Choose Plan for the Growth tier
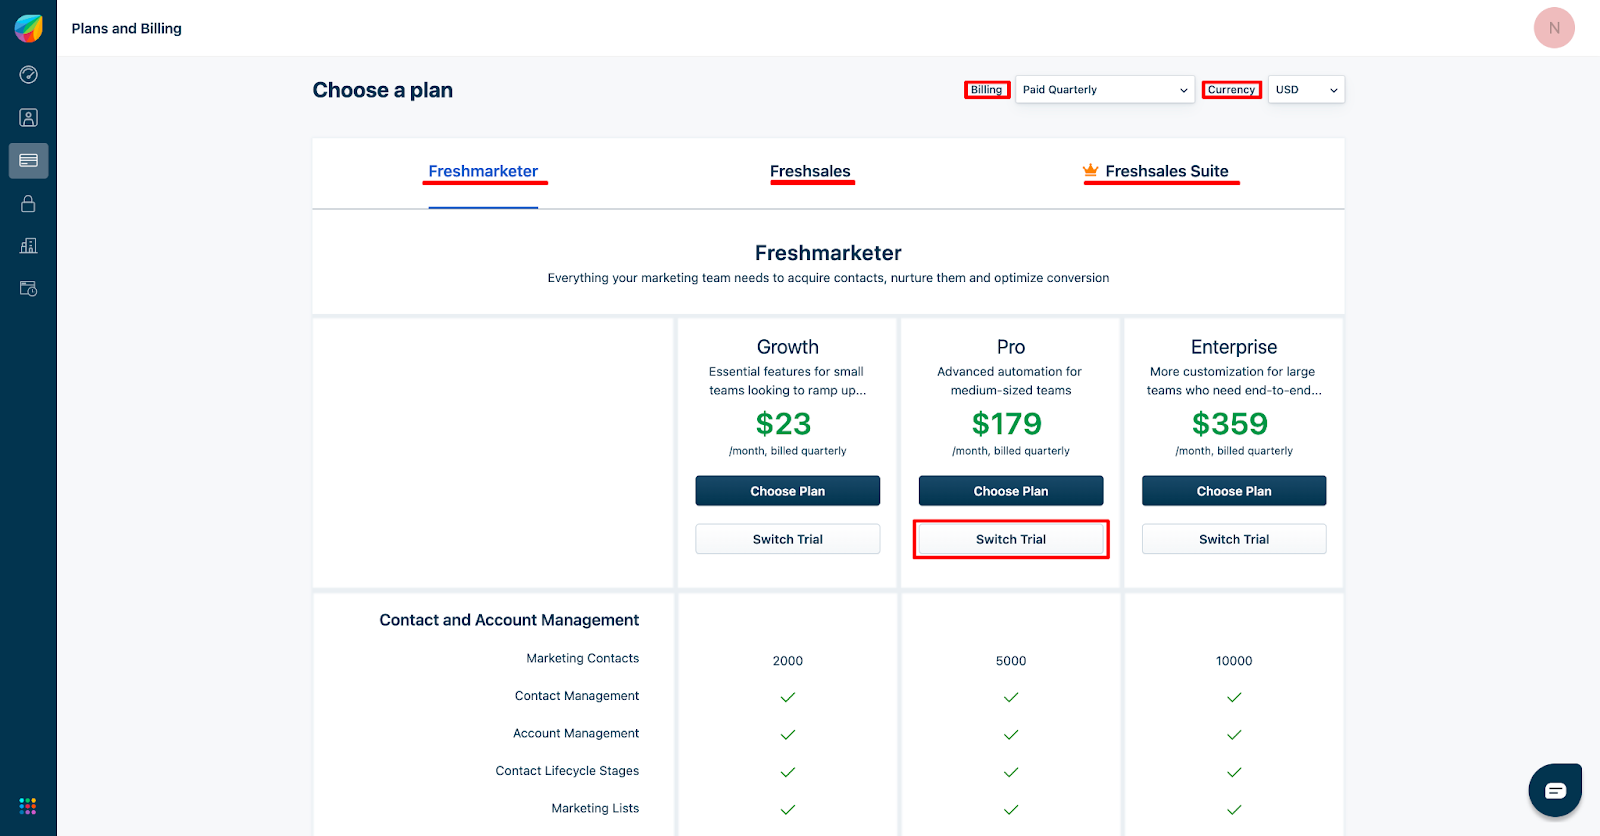Image resolution: width=1600 pixels, height=836 pixels. (x=788, y=491)
